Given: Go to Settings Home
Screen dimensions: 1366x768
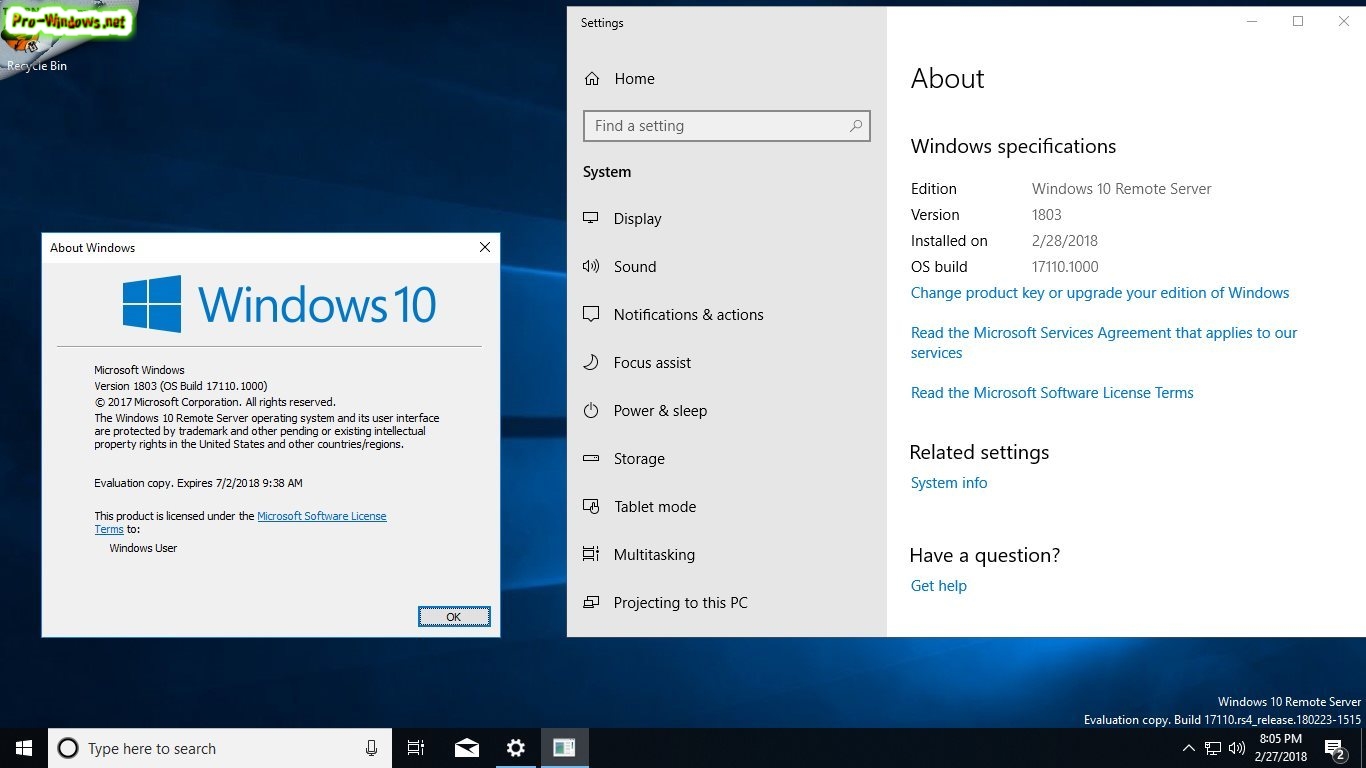Looking at the screenshot, I should (634, 79).
